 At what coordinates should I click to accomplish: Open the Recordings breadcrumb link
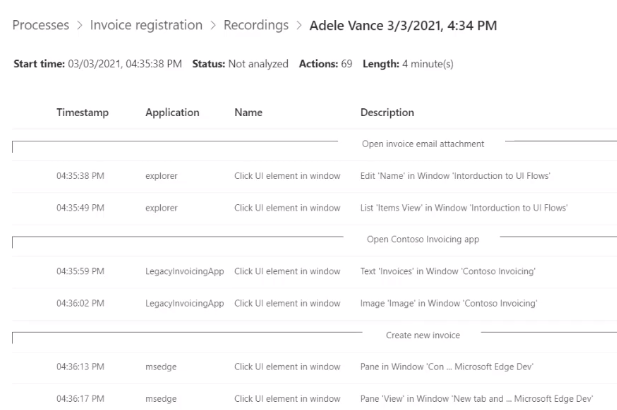[x=256, y=25]
